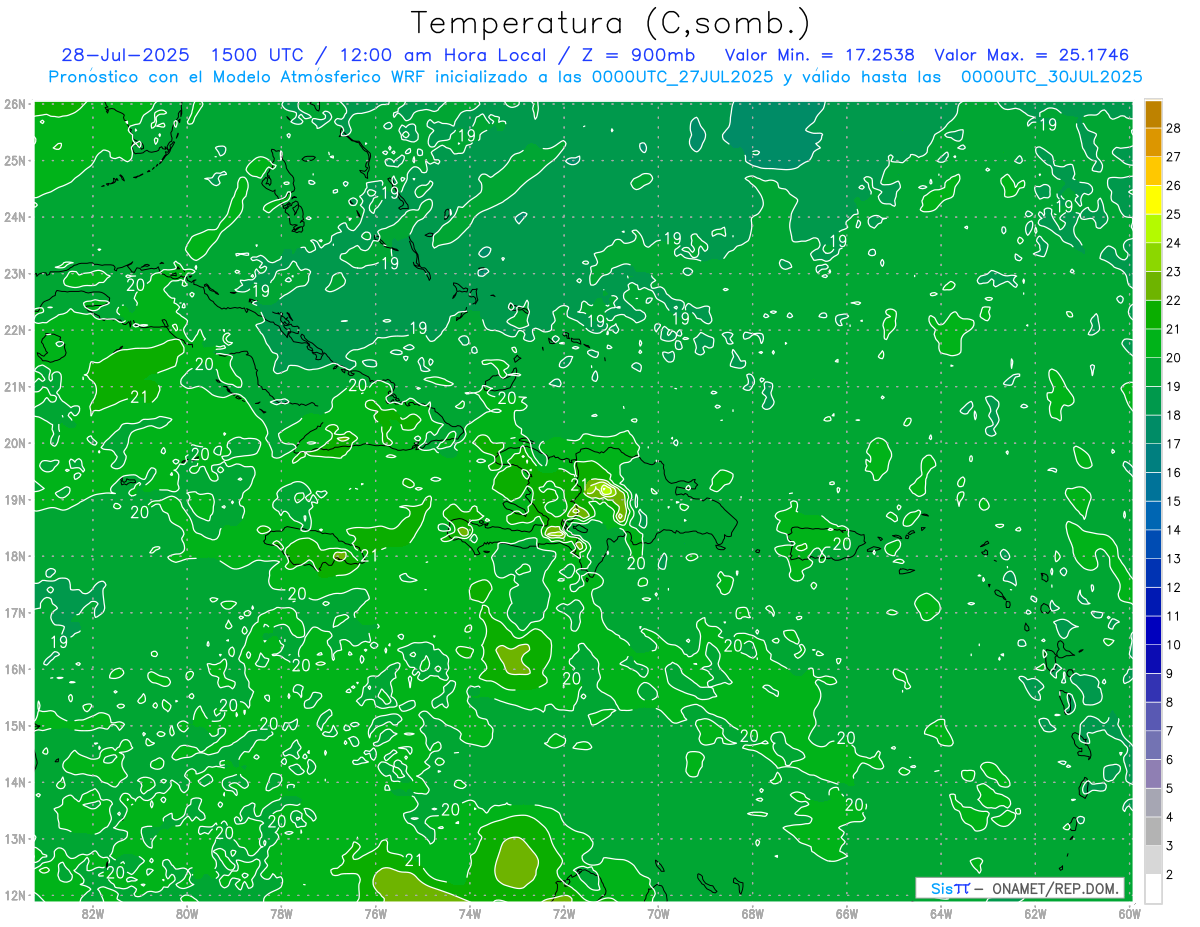Viewport: 1200px width, 927px height.
Task: Click the 18N latitude axis label
Action: (x=14, y=556)
